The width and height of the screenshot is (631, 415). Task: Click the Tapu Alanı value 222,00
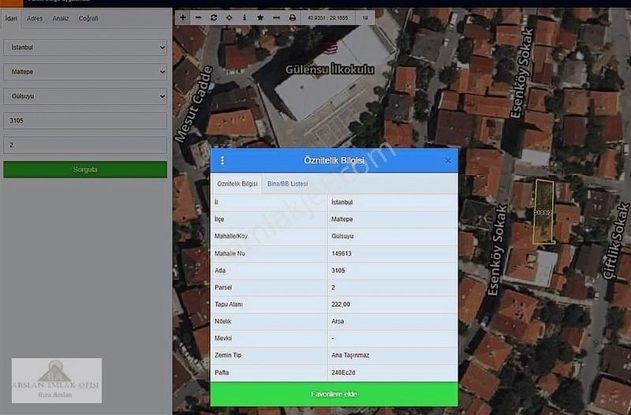[340, 304]
